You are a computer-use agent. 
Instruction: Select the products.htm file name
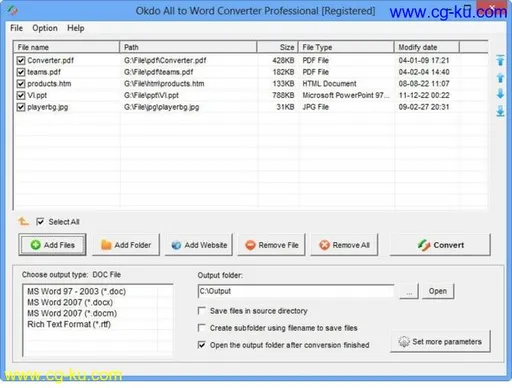click(x=49, y=84)
